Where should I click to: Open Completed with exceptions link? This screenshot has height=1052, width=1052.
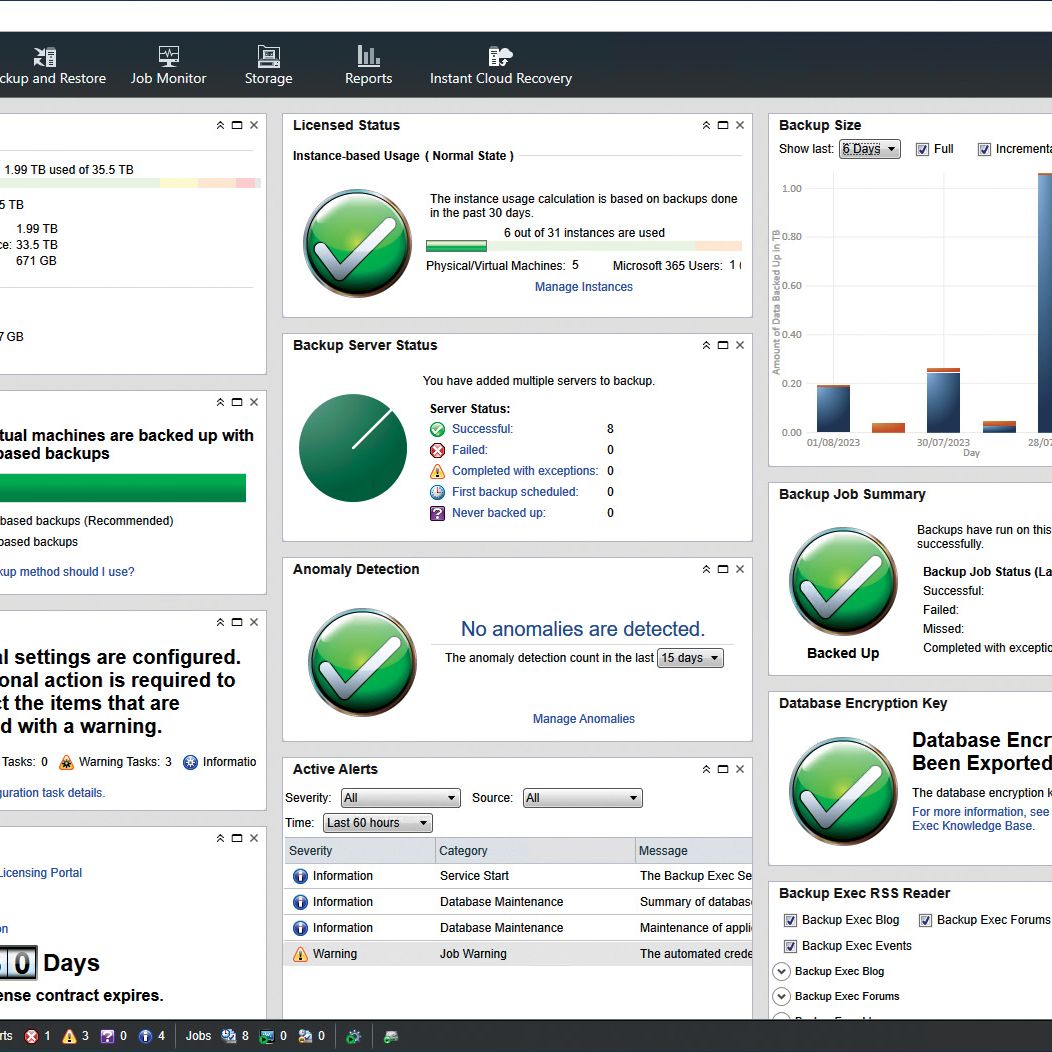[x=525, y=471]
